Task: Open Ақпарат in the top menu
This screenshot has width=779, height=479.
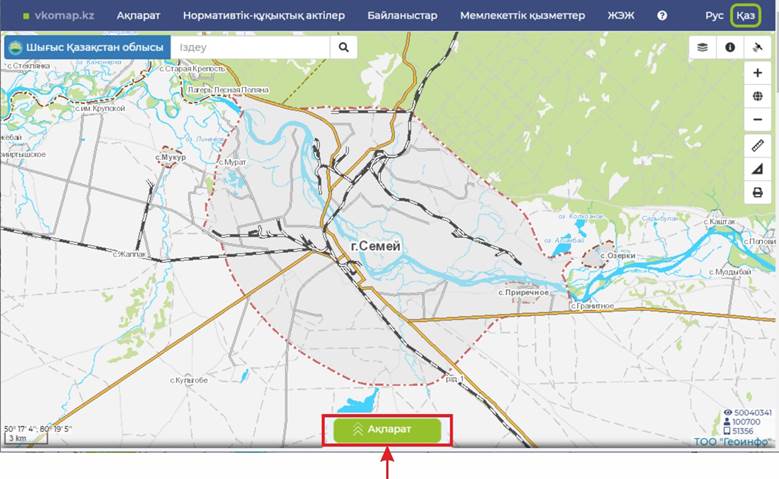Action: (138, 16)
